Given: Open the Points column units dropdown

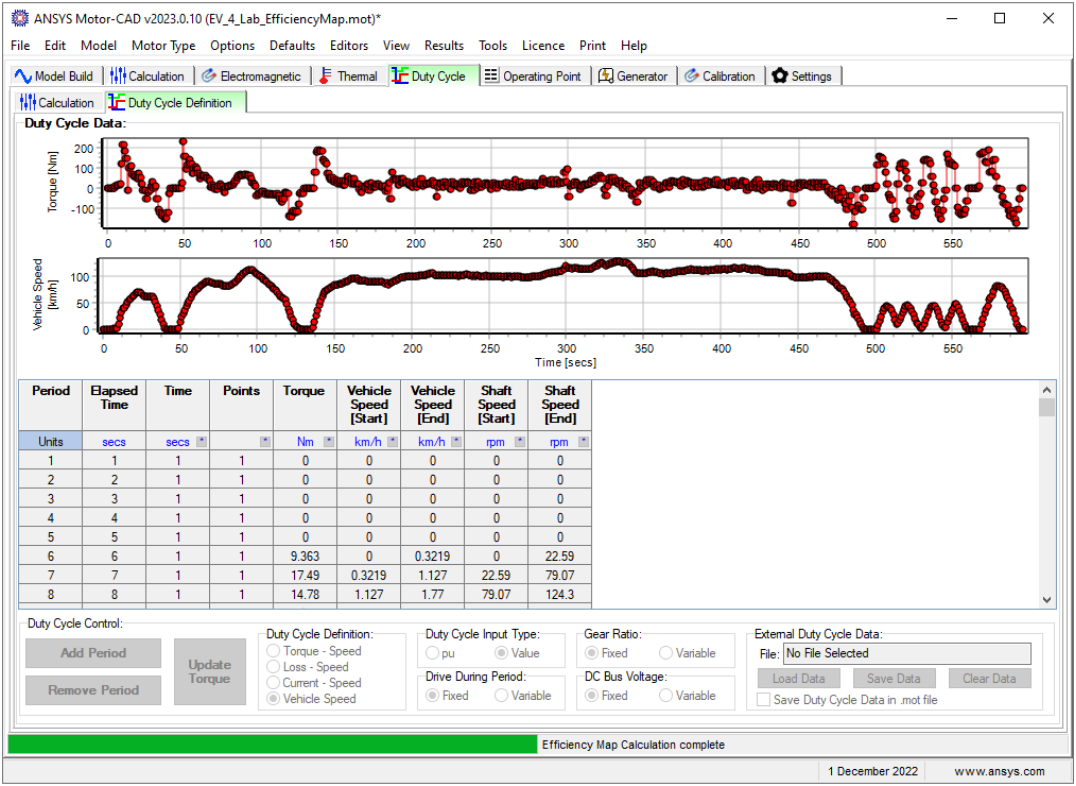Looking at the screenshot, I should coord(266,441).
